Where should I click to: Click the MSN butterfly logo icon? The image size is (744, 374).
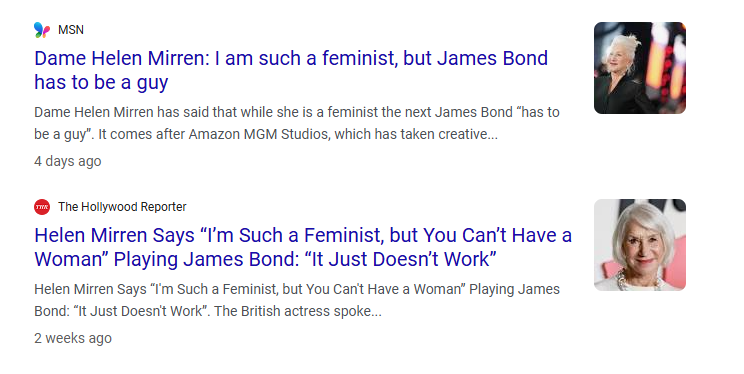pyautogui.click(x=42, y=30)
